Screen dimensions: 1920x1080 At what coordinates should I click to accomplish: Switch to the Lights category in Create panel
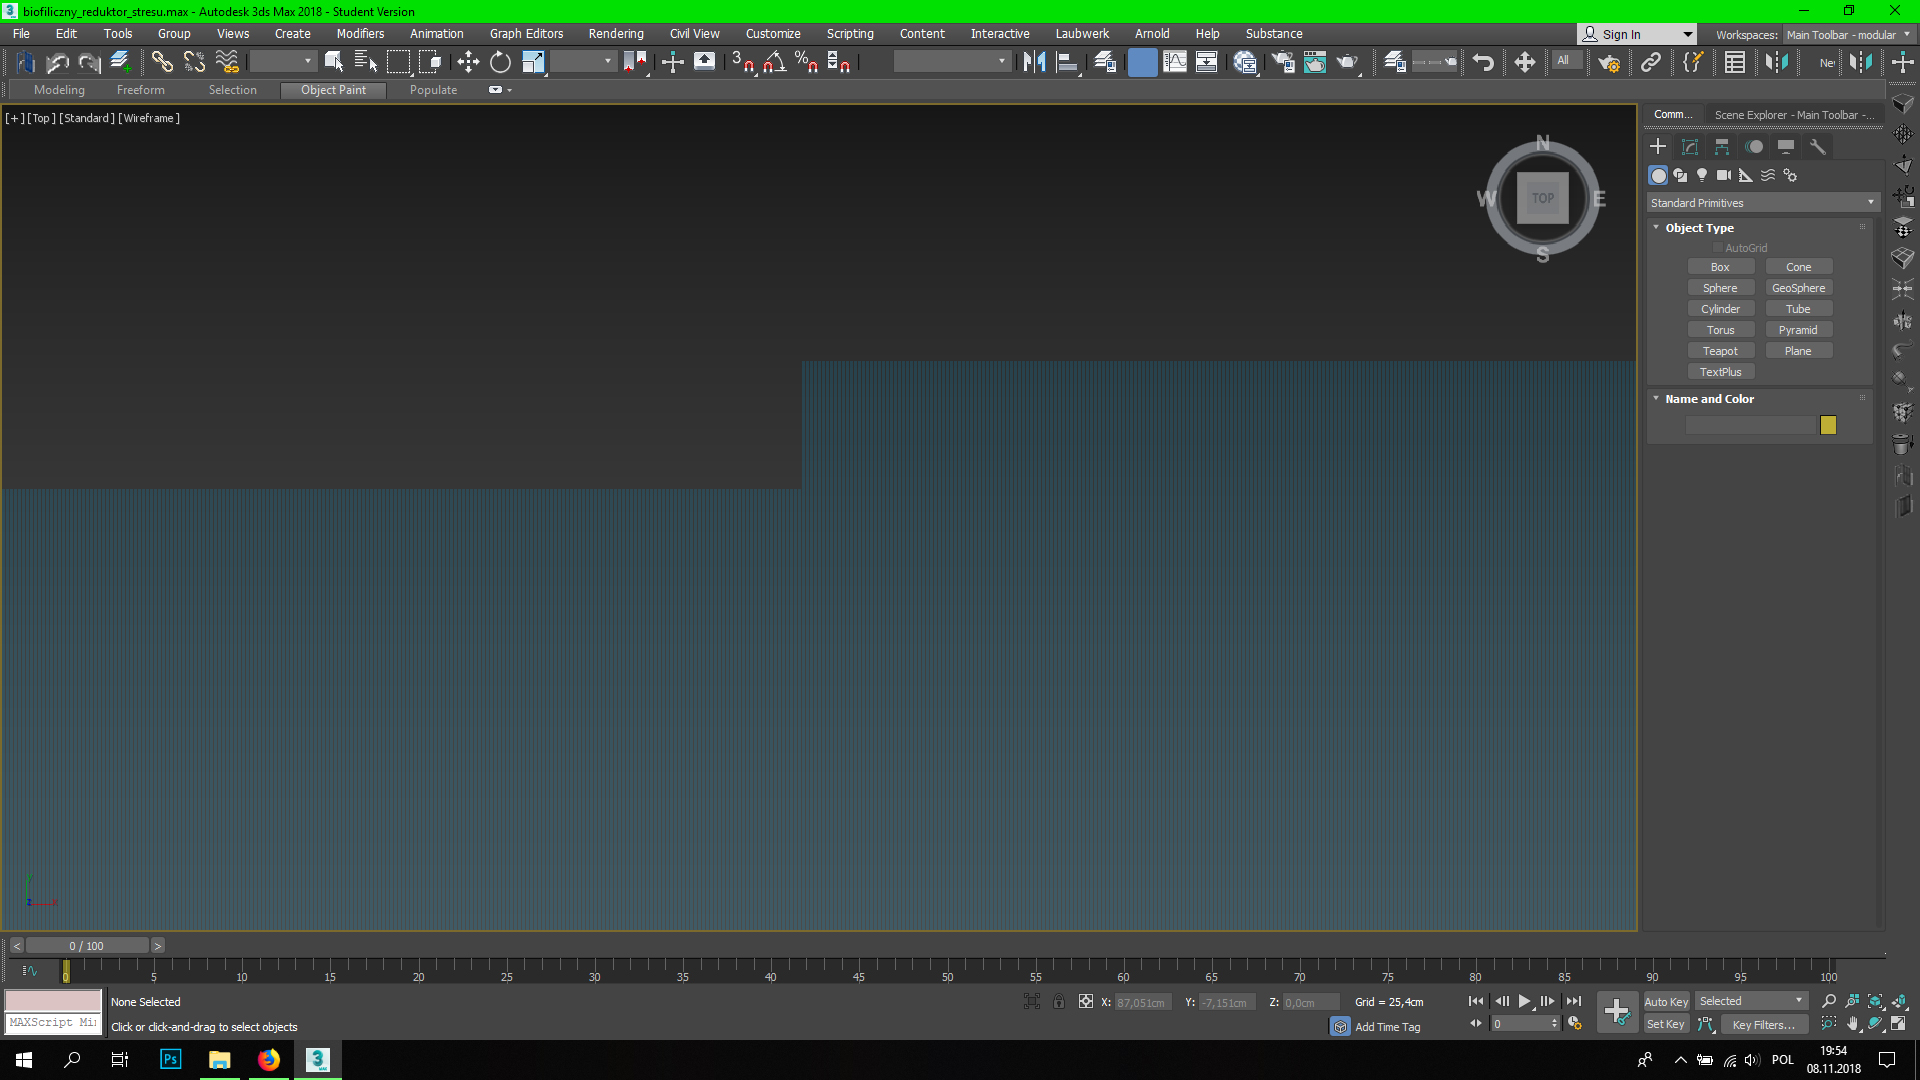click(1701, 175)
